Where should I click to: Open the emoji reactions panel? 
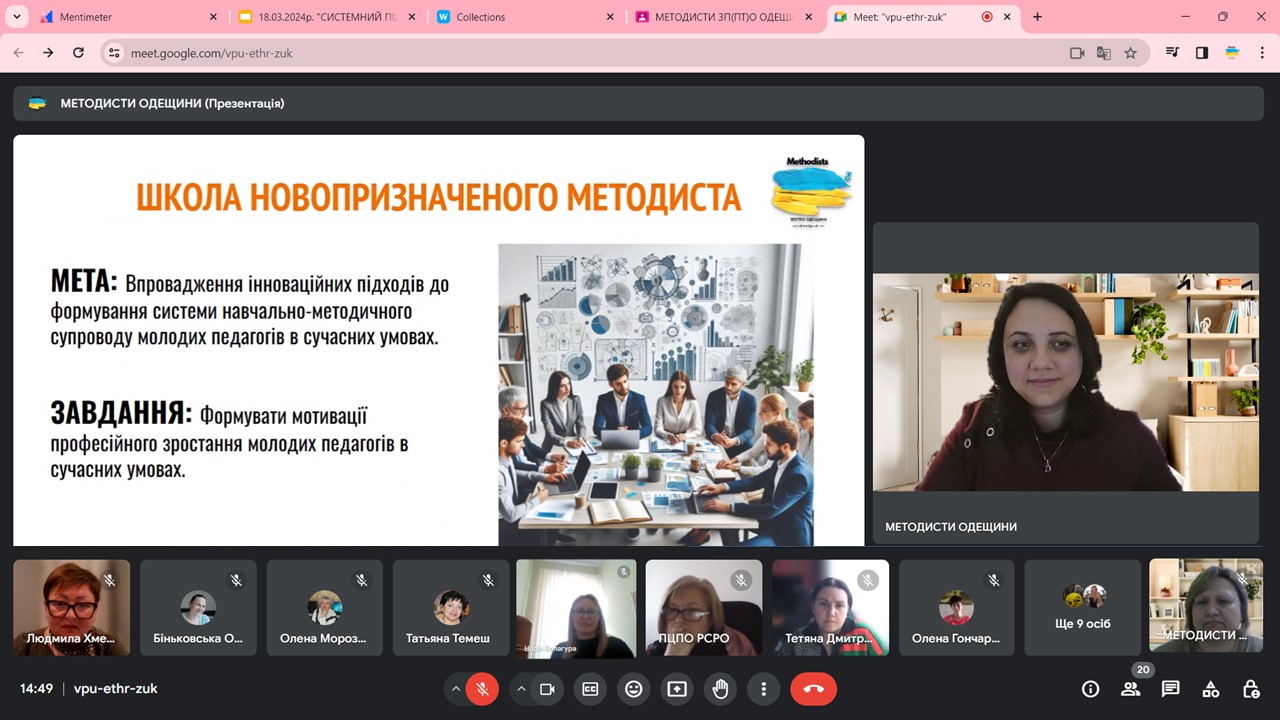[x=633, y=689]
